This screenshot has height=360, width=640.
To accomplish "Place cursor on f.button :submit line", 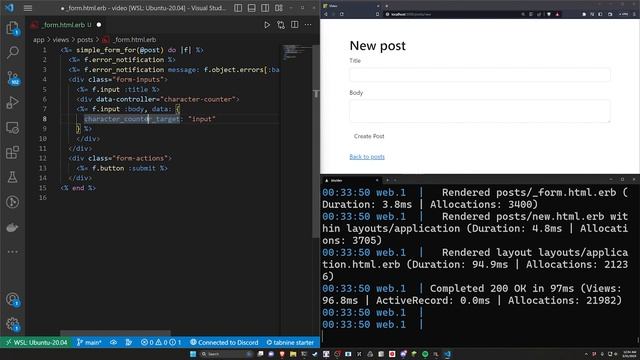I will pos(122,168).
